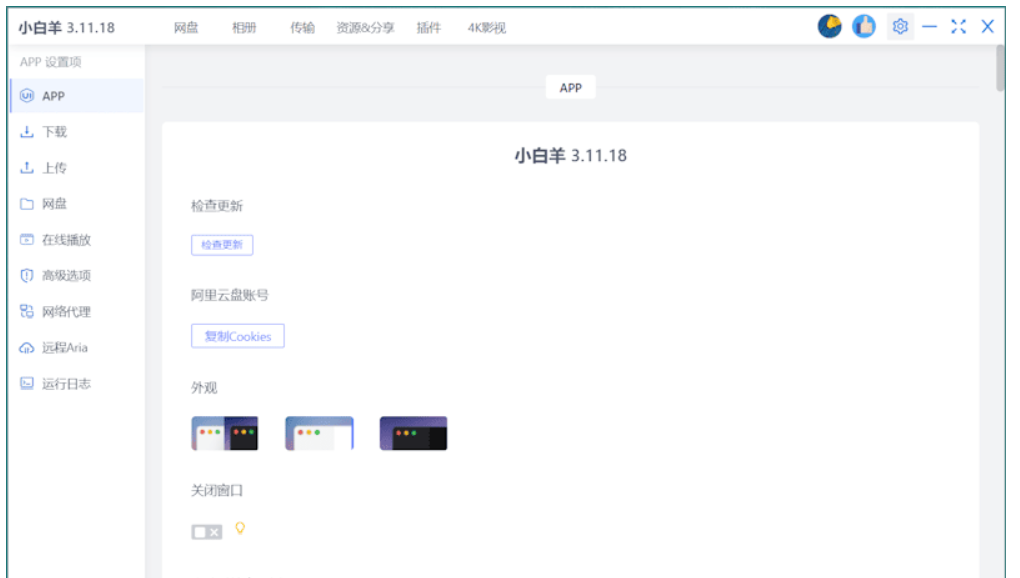This screenshot has height=578, width=1020.
Task: Click the 复制Cookies button
Action: click(x=237, y=336)
